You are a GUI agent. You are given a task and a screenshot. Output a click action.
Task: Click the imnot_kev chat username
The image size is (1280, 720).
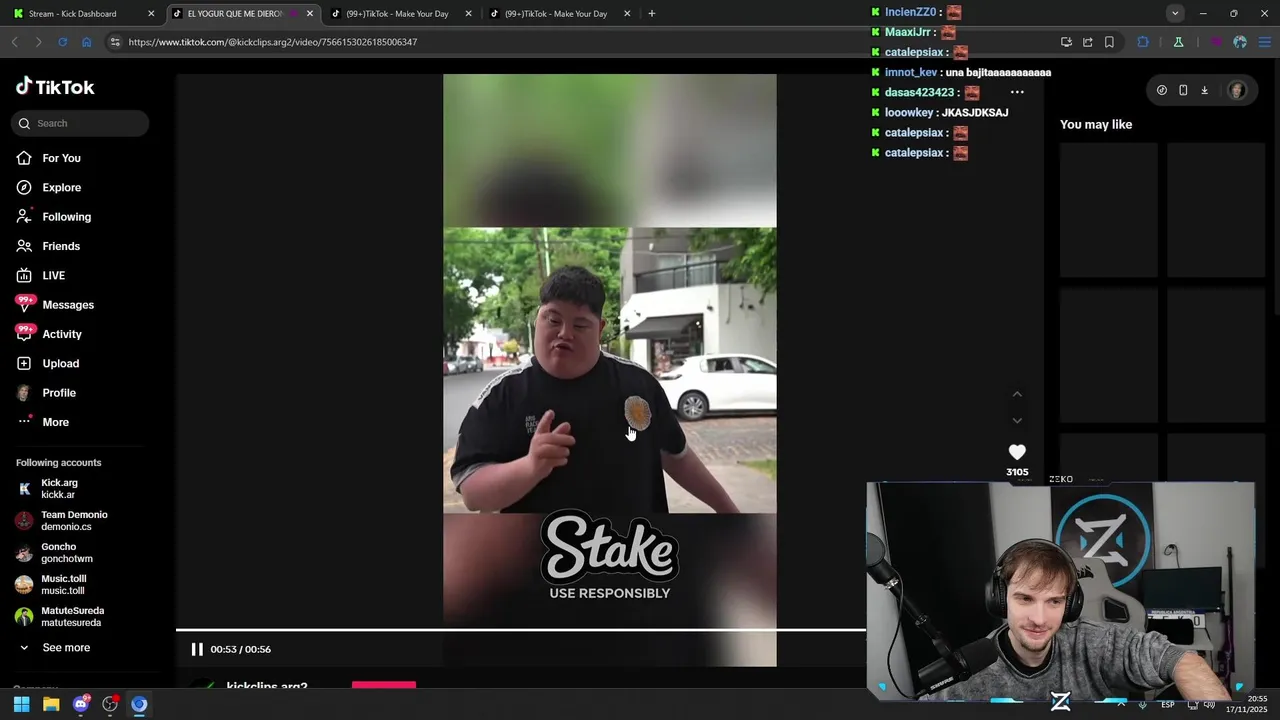pos(911,72)
